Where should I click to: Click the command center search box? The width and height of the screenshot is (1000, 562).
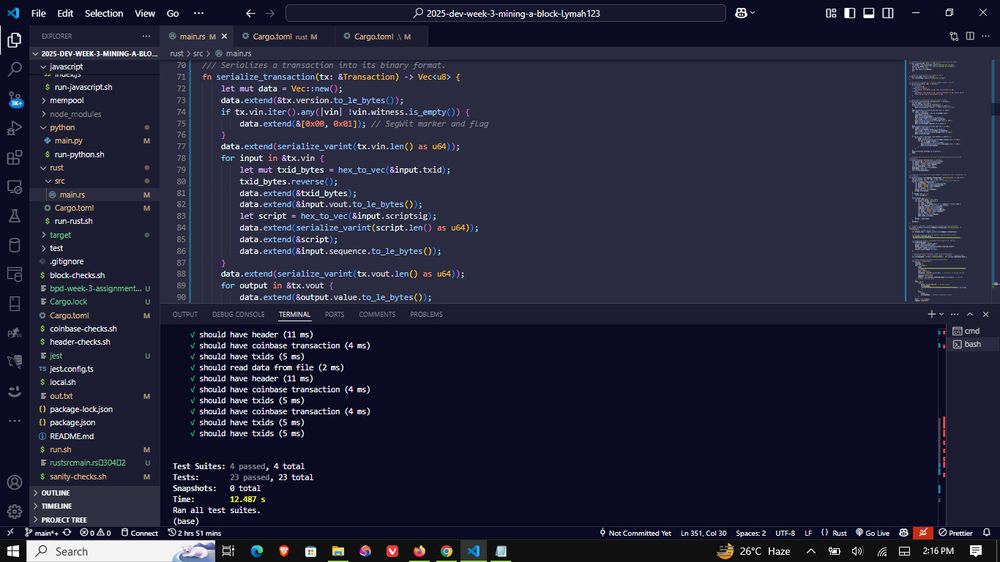[506, 13]
